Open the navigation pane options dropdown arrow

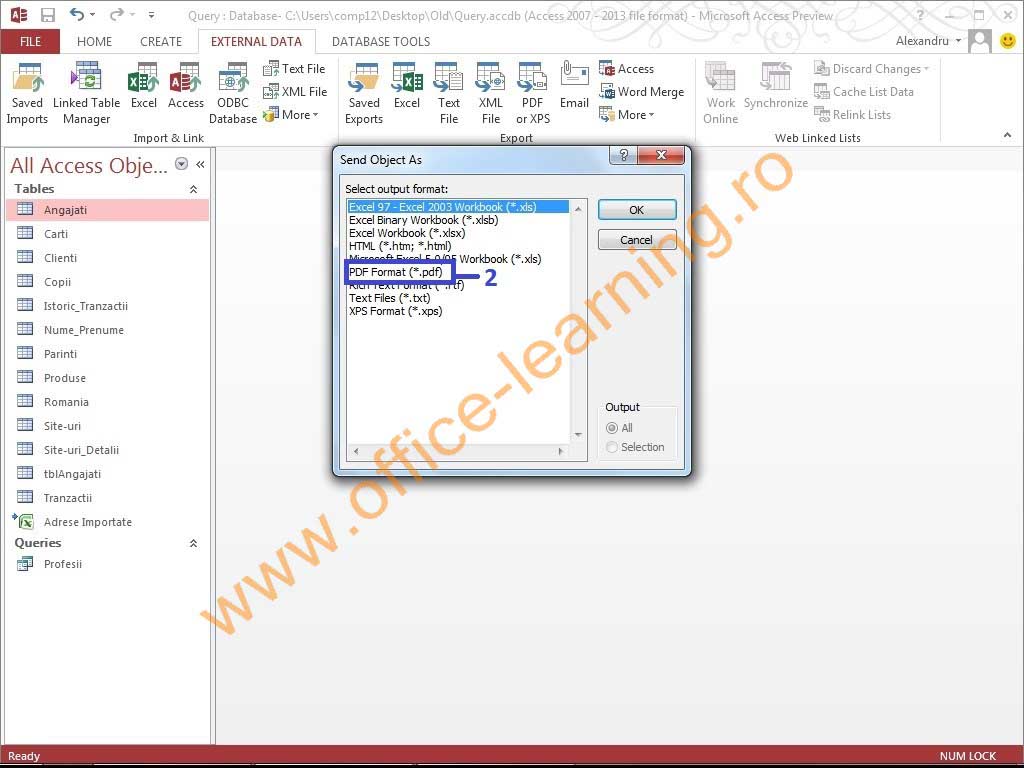pyautogui.click(x=182, y=164)
